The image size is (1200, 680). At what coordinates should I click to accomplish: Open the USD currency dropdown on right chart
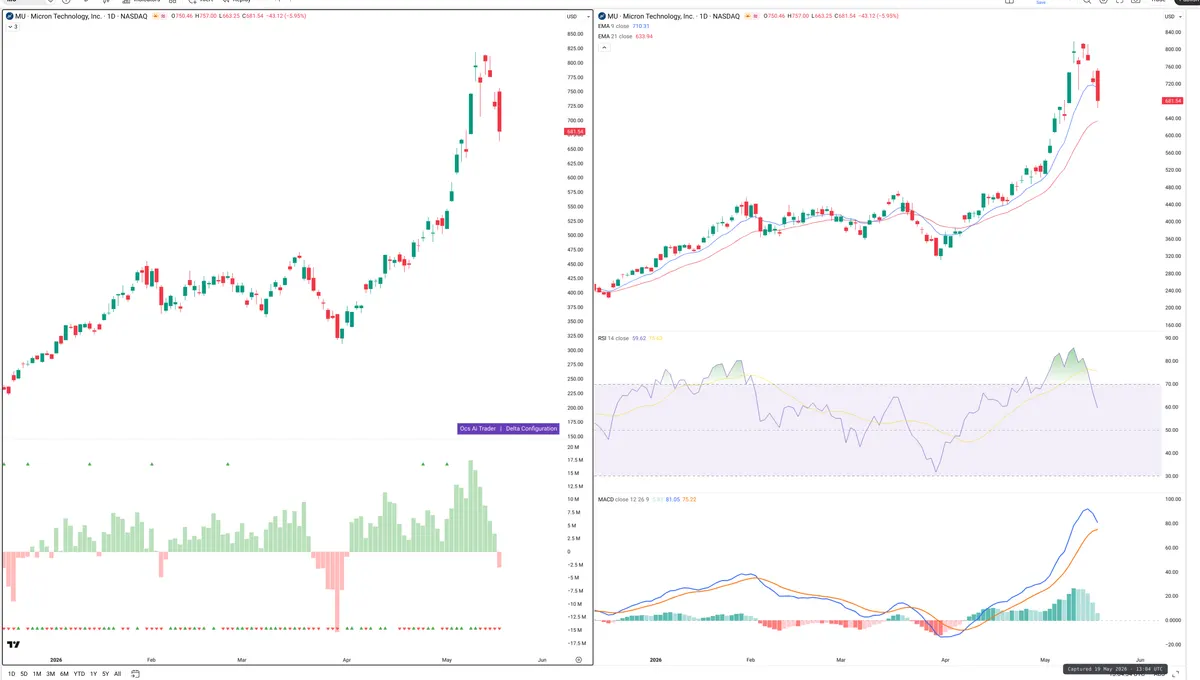click(1171, 17)
